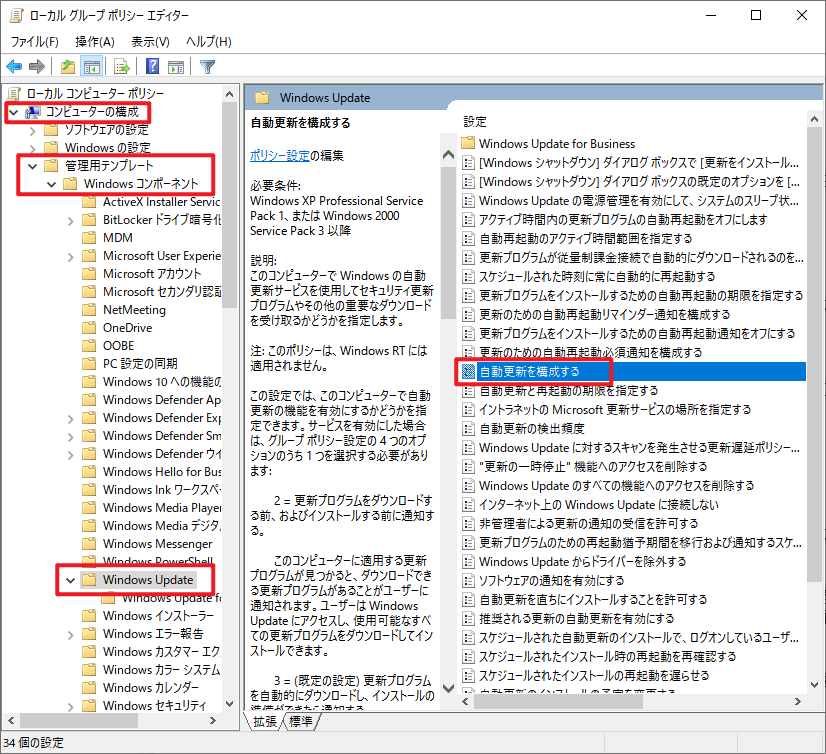Click settings list vertical scroll up arrow
Viewport: 826px width, 754px height.
[814, 120]
